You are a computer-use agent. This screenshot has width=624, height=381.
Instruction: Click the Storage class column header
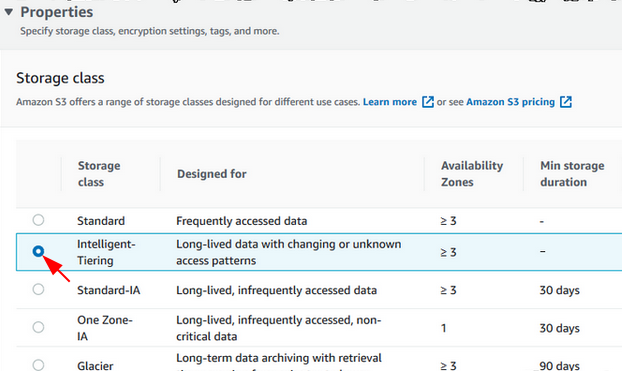[x=99, y=174]
